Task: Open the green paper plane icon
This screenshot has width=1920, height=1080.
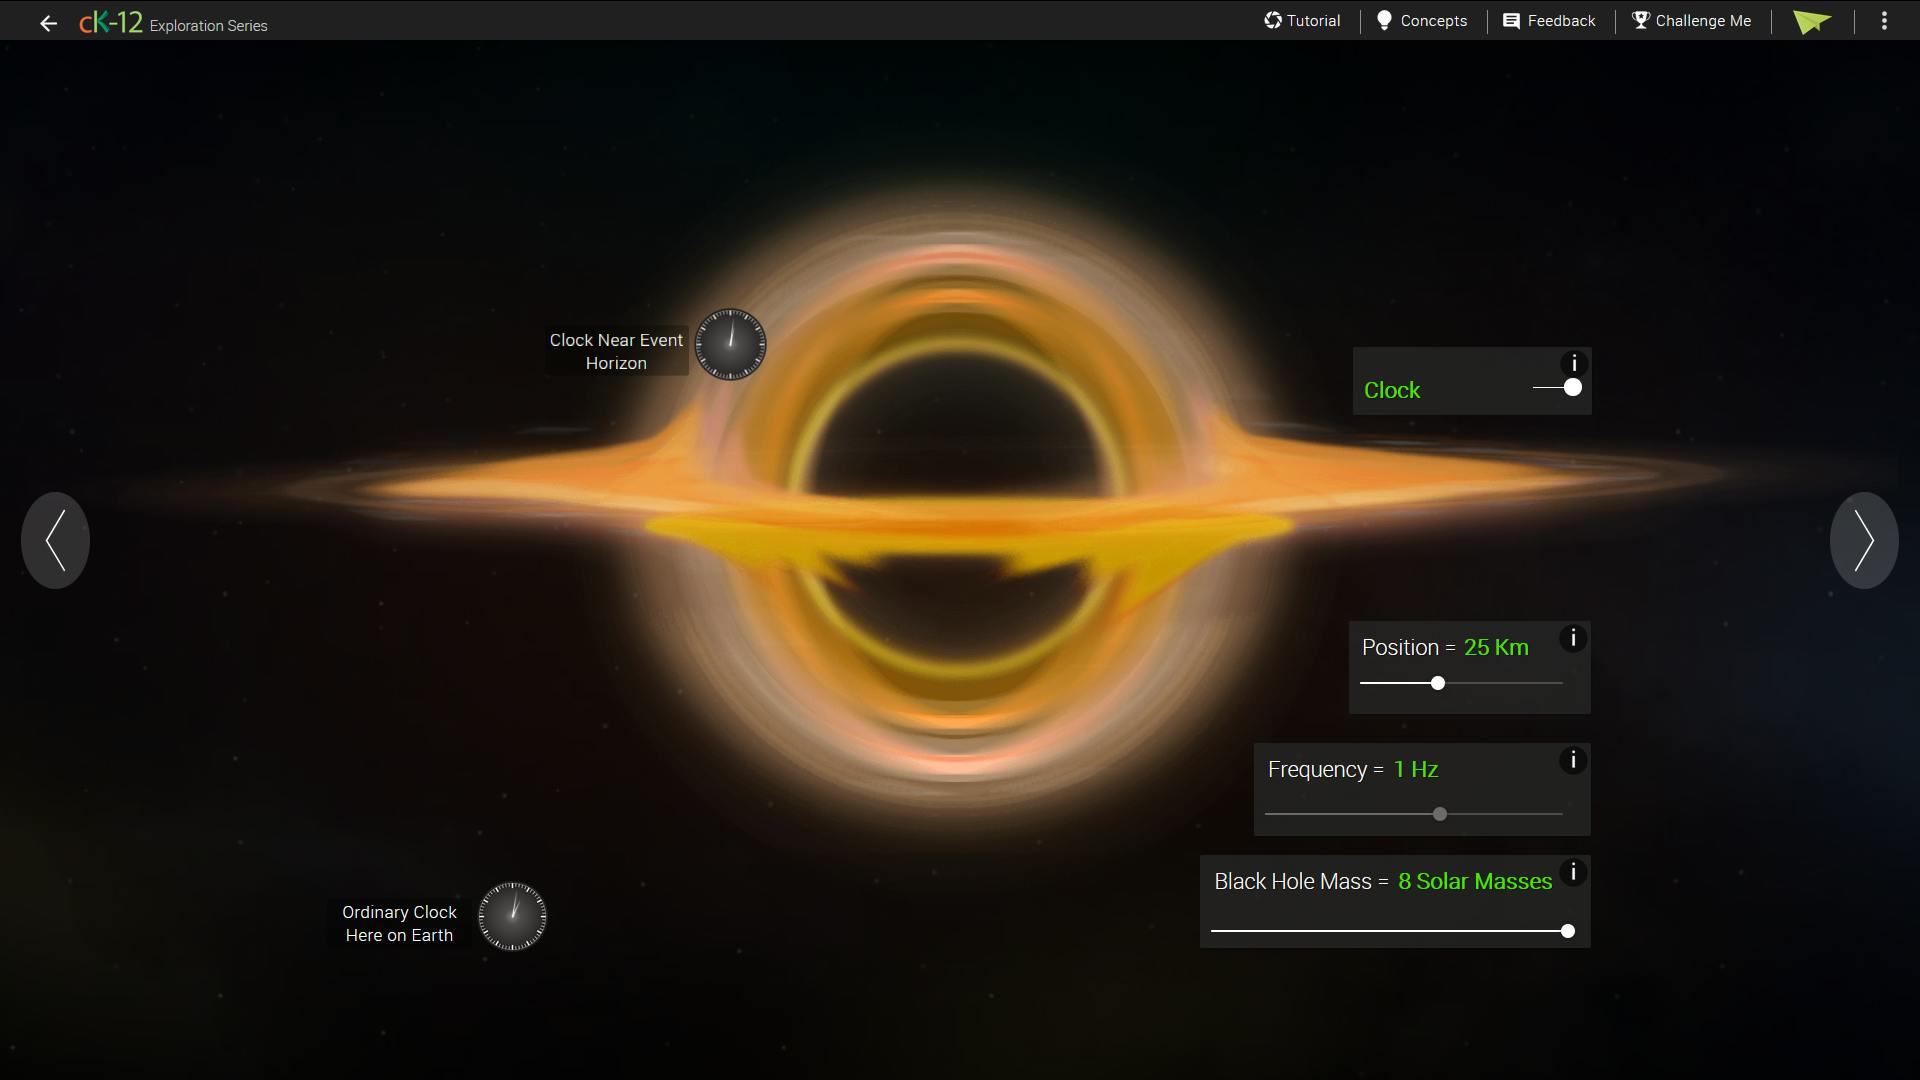Action: tap(1812, 22)
